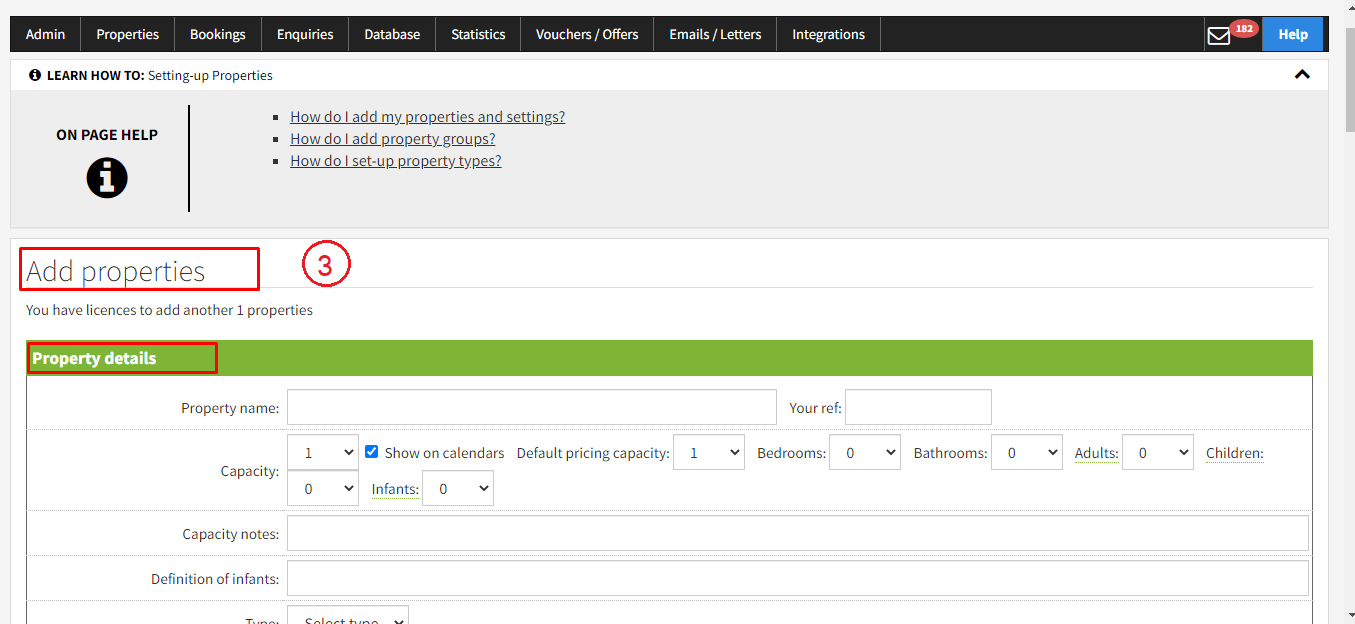
Task: Open the Admin menu
Action: point(45,34)
